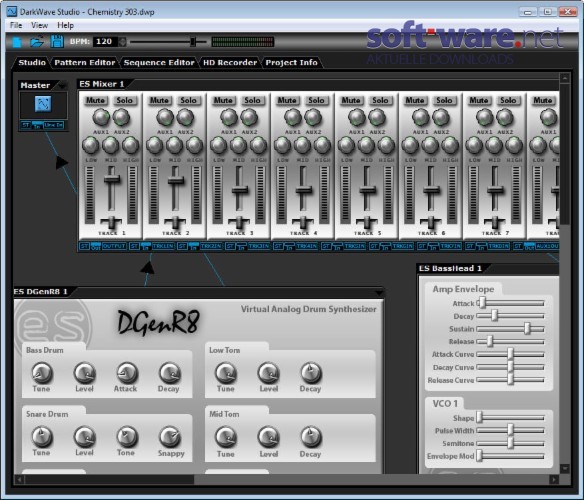Click Track 1 AUX1 knob

101,117
